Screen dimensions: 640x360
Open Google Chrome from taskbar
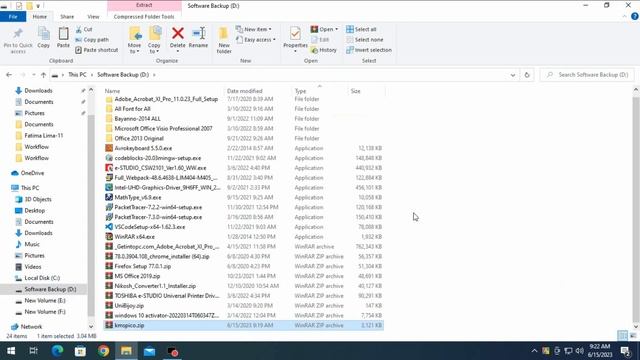pyautogui.click(x=104, y=351)
